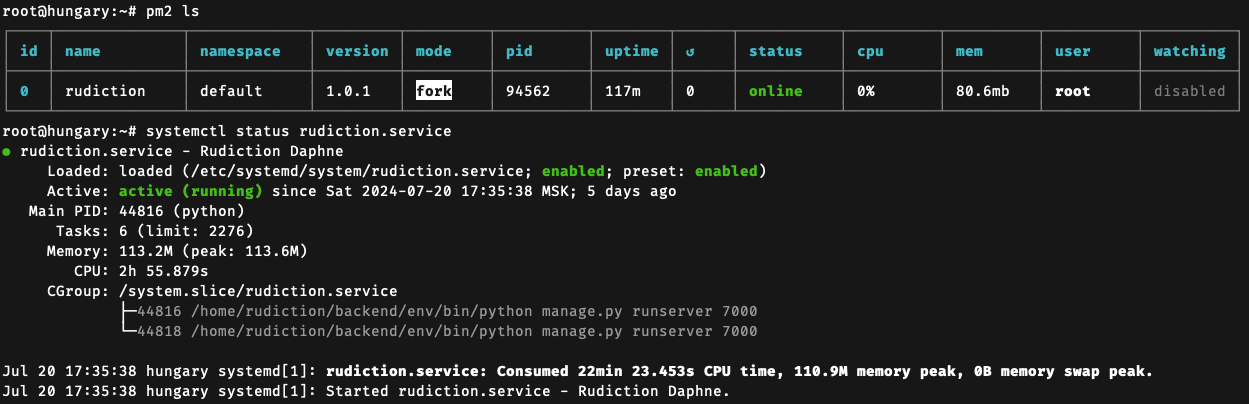Click the tree branch symbol beside PID 44816
Image resolution: width=1249 pixels, height=404 pixels.
click(128, 311)
